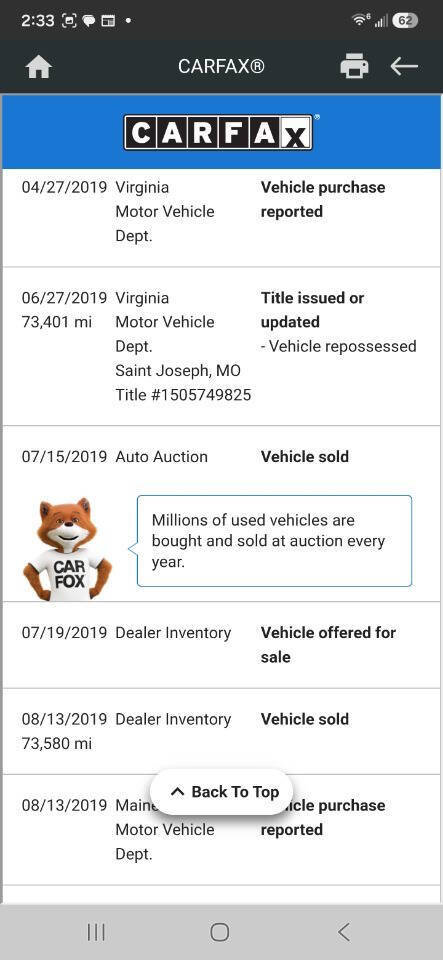Tap the CARFAX logo banner
Image resolution: width=443 pixels, height=960 pixels.
(219, 132)
